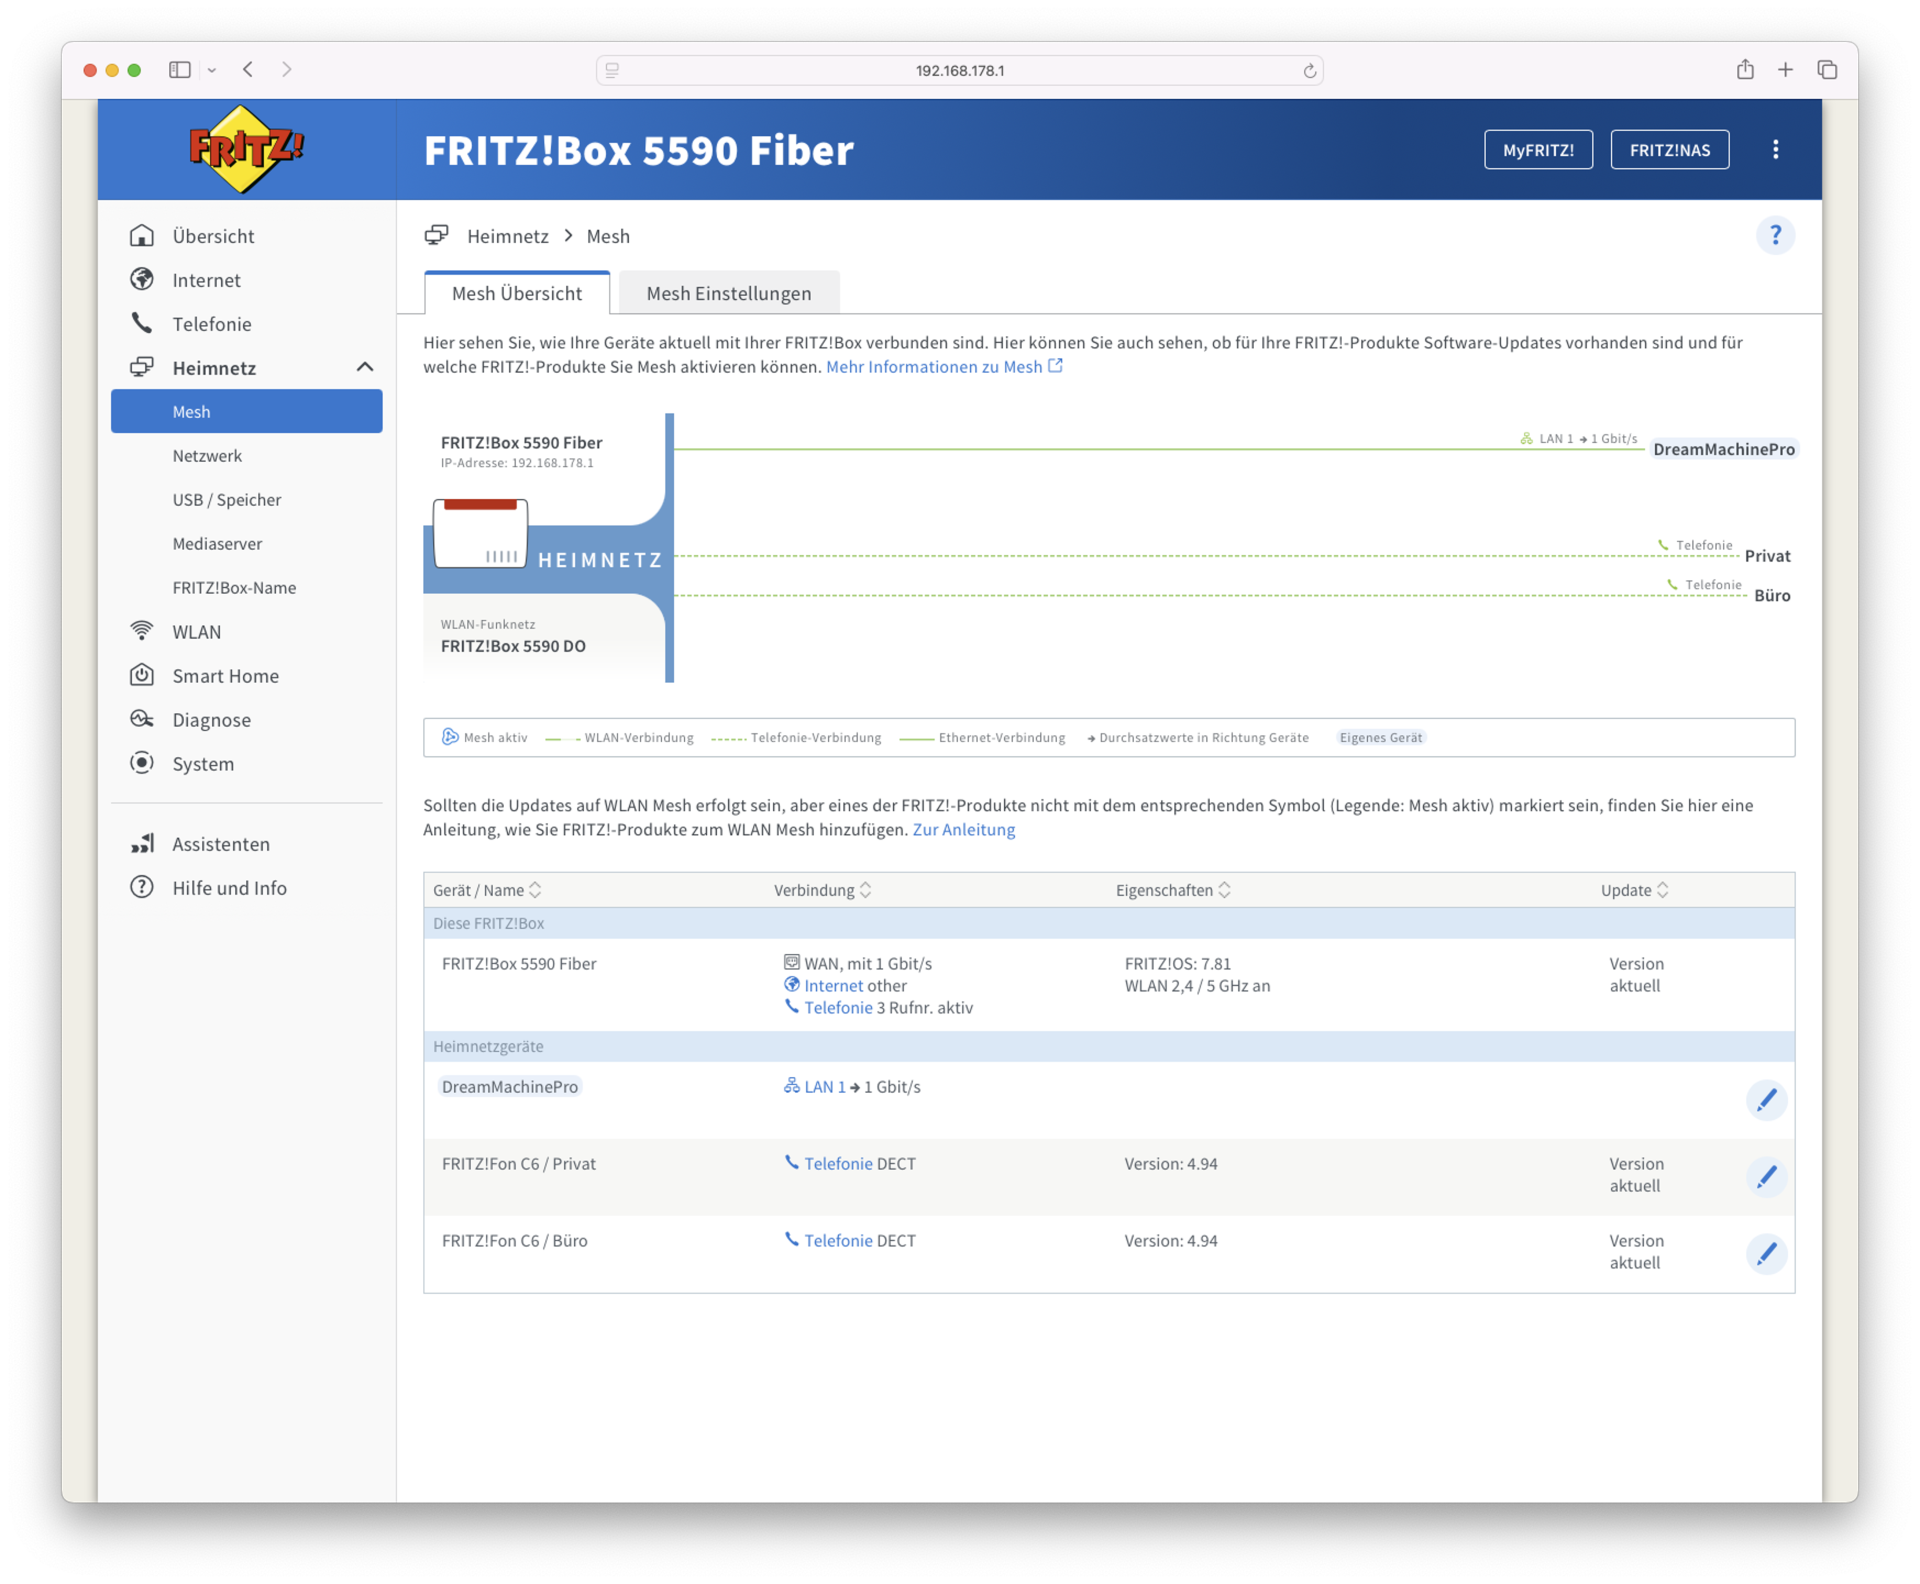Viewport: 1920px width, 1584px height.
Task: Open the Zur Anleitung link
Action: tap(963, 830)
